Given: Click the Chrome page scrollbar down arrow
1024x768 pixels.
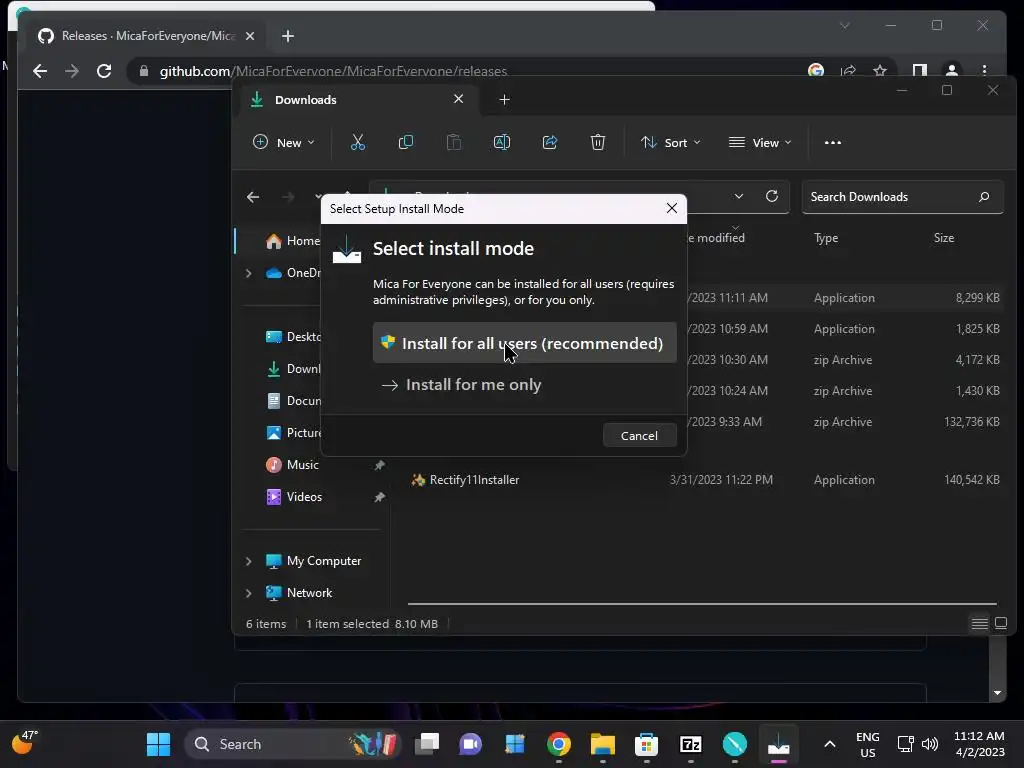Looking at the screenshot, I should (x=997, y=693).
